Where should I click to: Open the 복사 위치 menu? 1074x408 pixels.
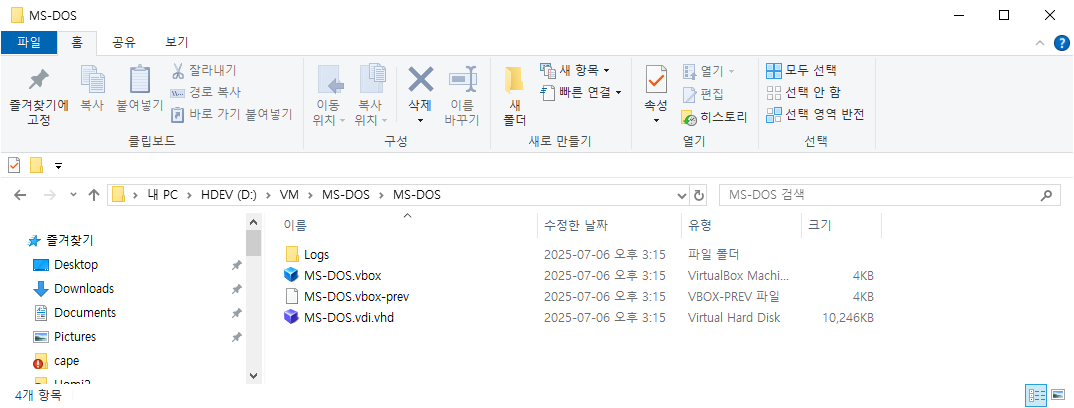[x=371, y=96]
